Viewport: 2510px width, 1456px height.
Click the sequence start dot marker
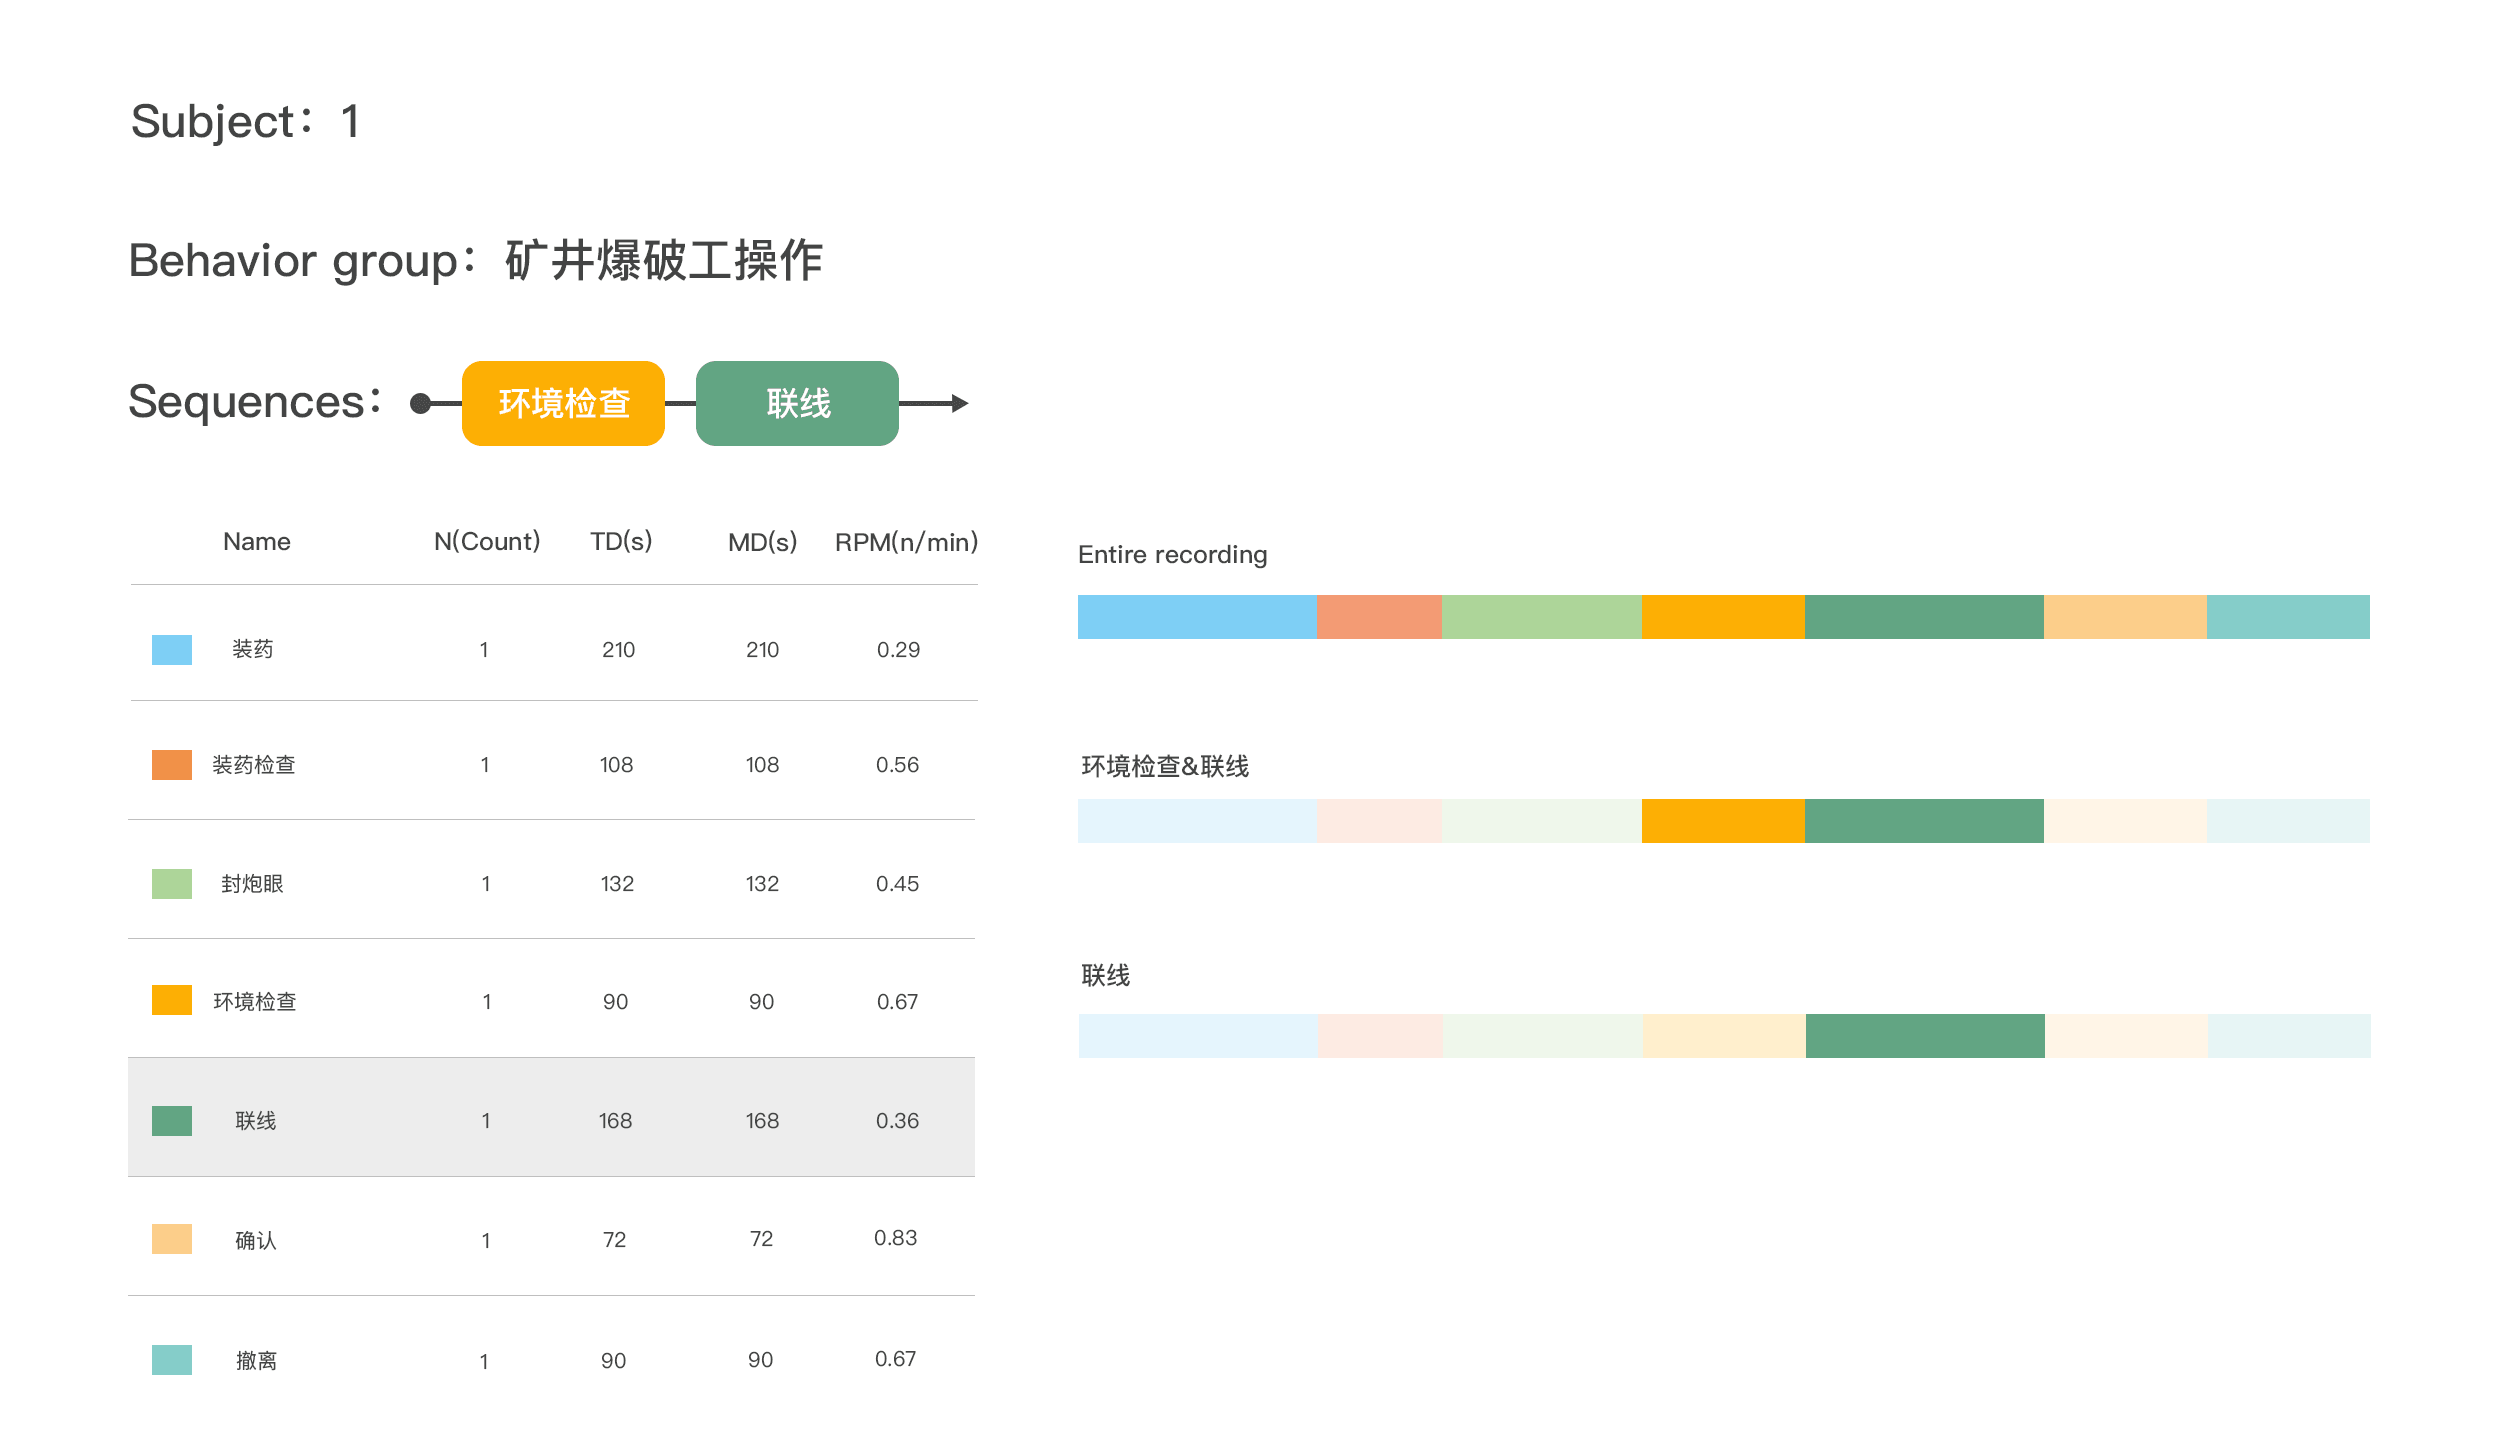421,403
